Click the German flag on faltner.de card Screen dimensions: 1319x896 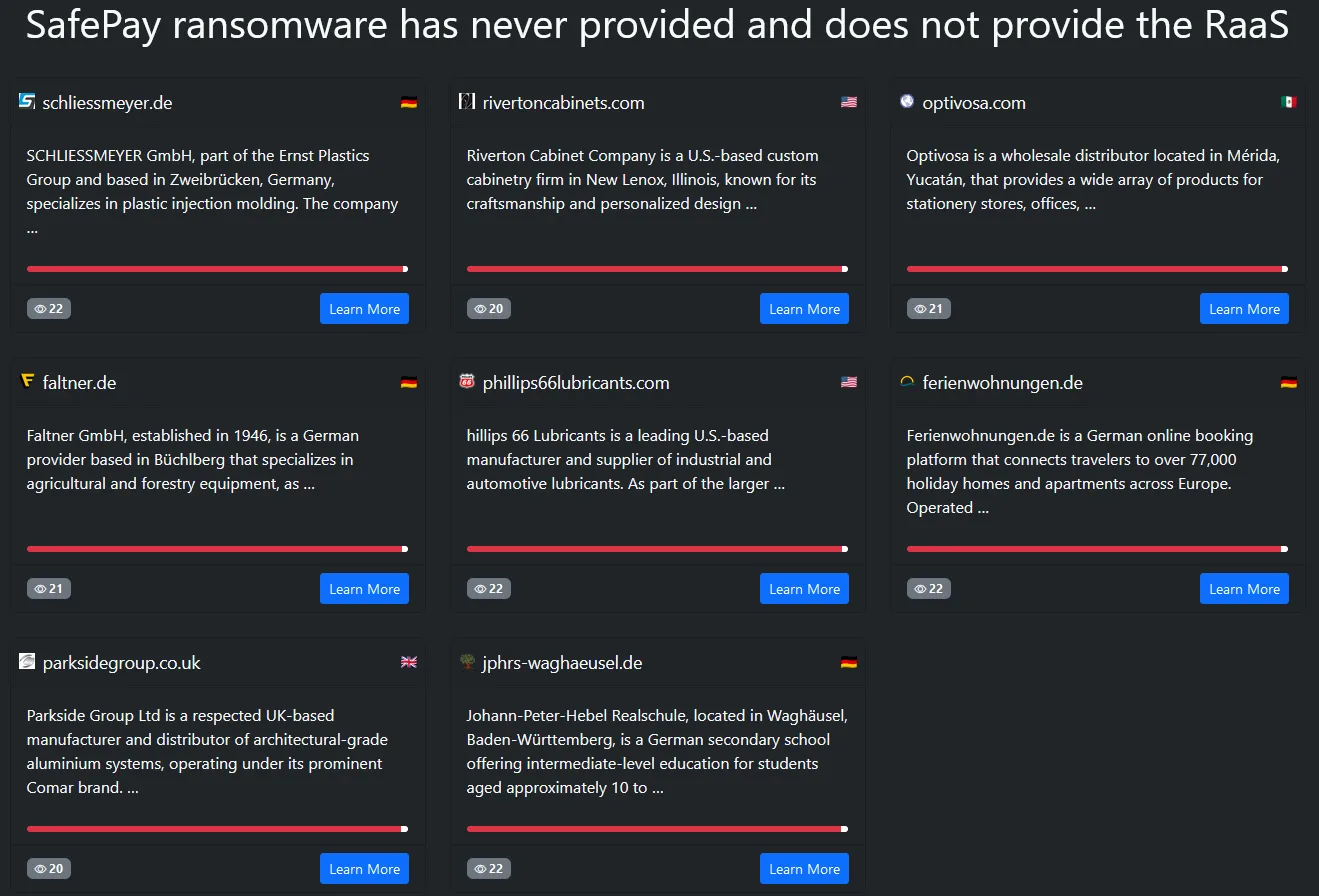point(408,382)
